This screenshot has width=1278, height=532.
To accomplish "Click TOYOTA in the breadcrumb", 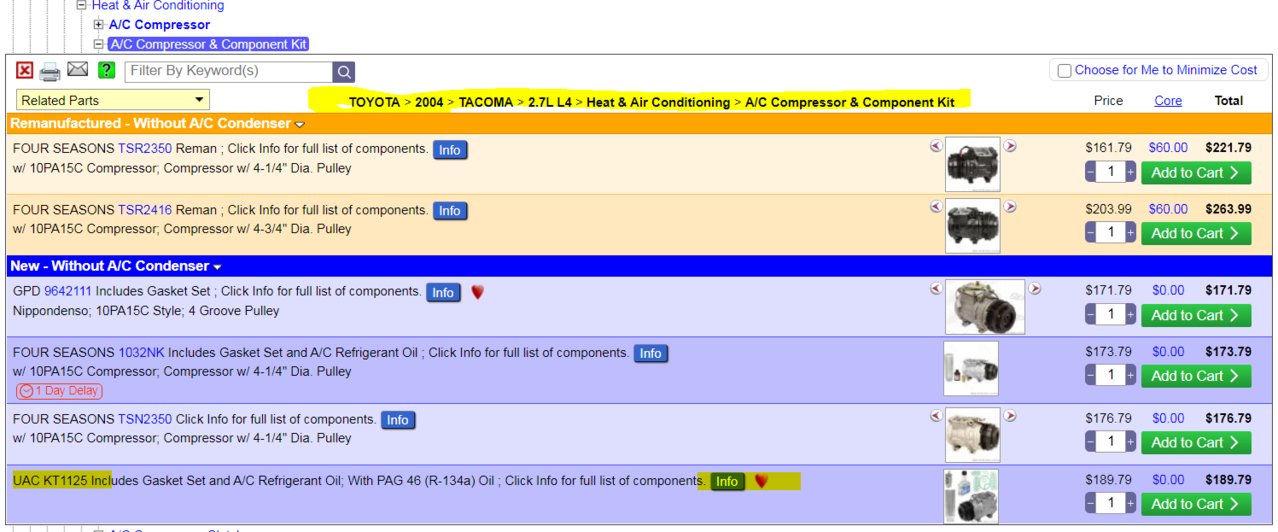I will click(x=375, y=102).
